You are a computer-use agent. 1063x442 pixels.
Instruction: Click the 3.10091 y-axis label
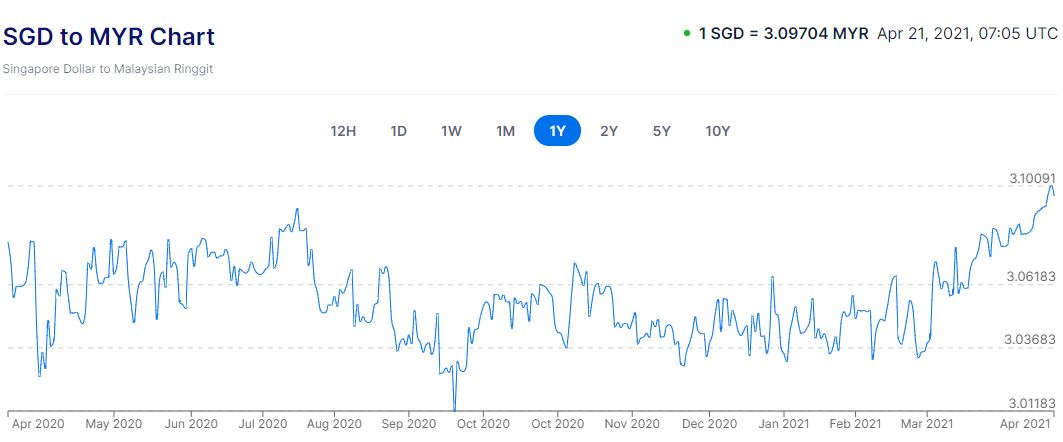(1031, 178)
